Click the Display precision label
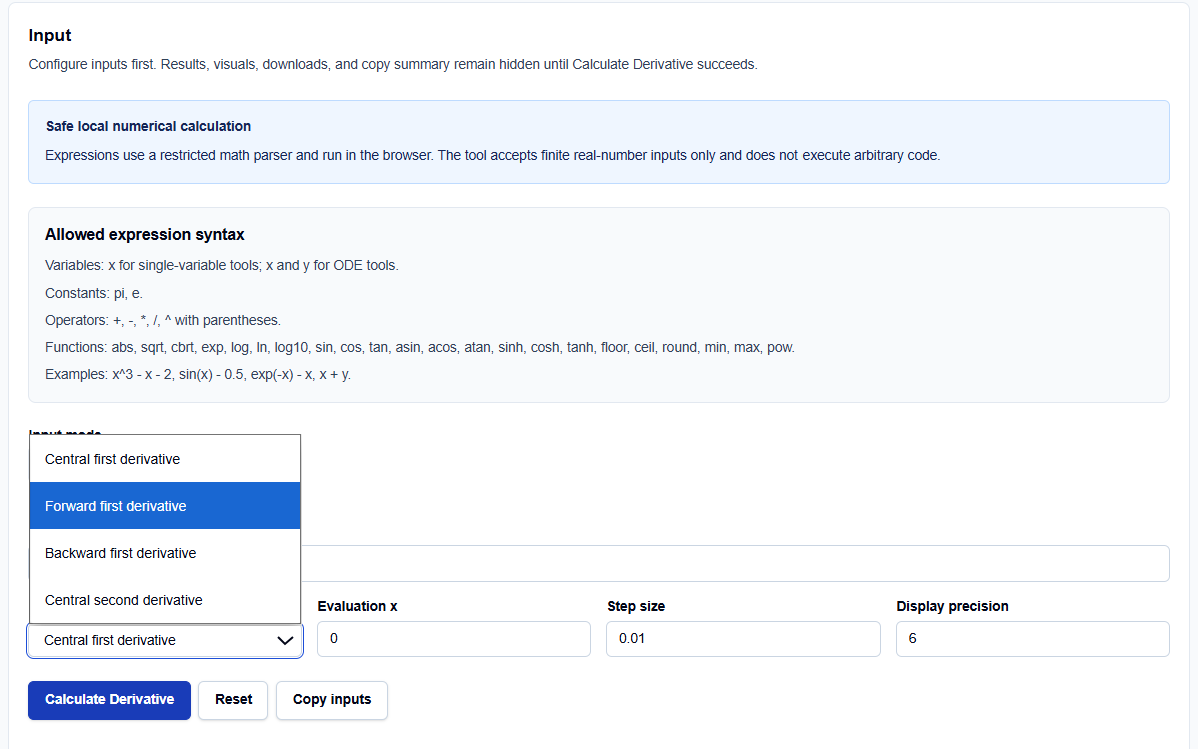The width and height of the screenshot is (1198, 749). click(x=952, y=606)
